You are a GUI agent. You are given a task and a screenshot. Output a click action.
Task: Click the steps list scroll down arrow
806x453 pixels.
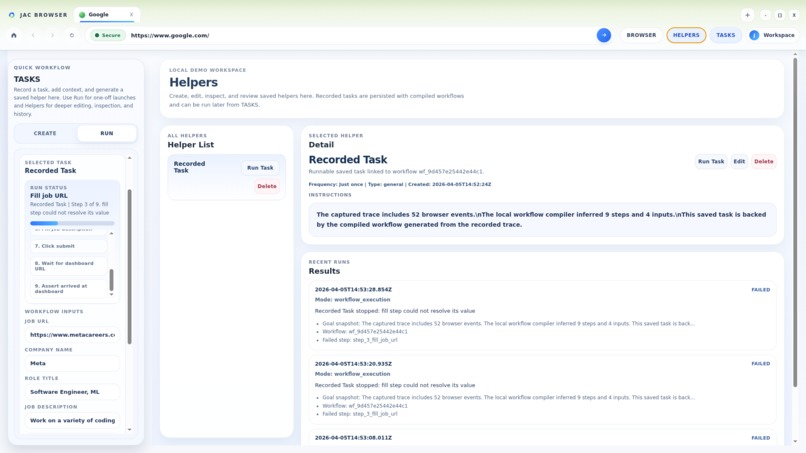(x=112, y=295)
